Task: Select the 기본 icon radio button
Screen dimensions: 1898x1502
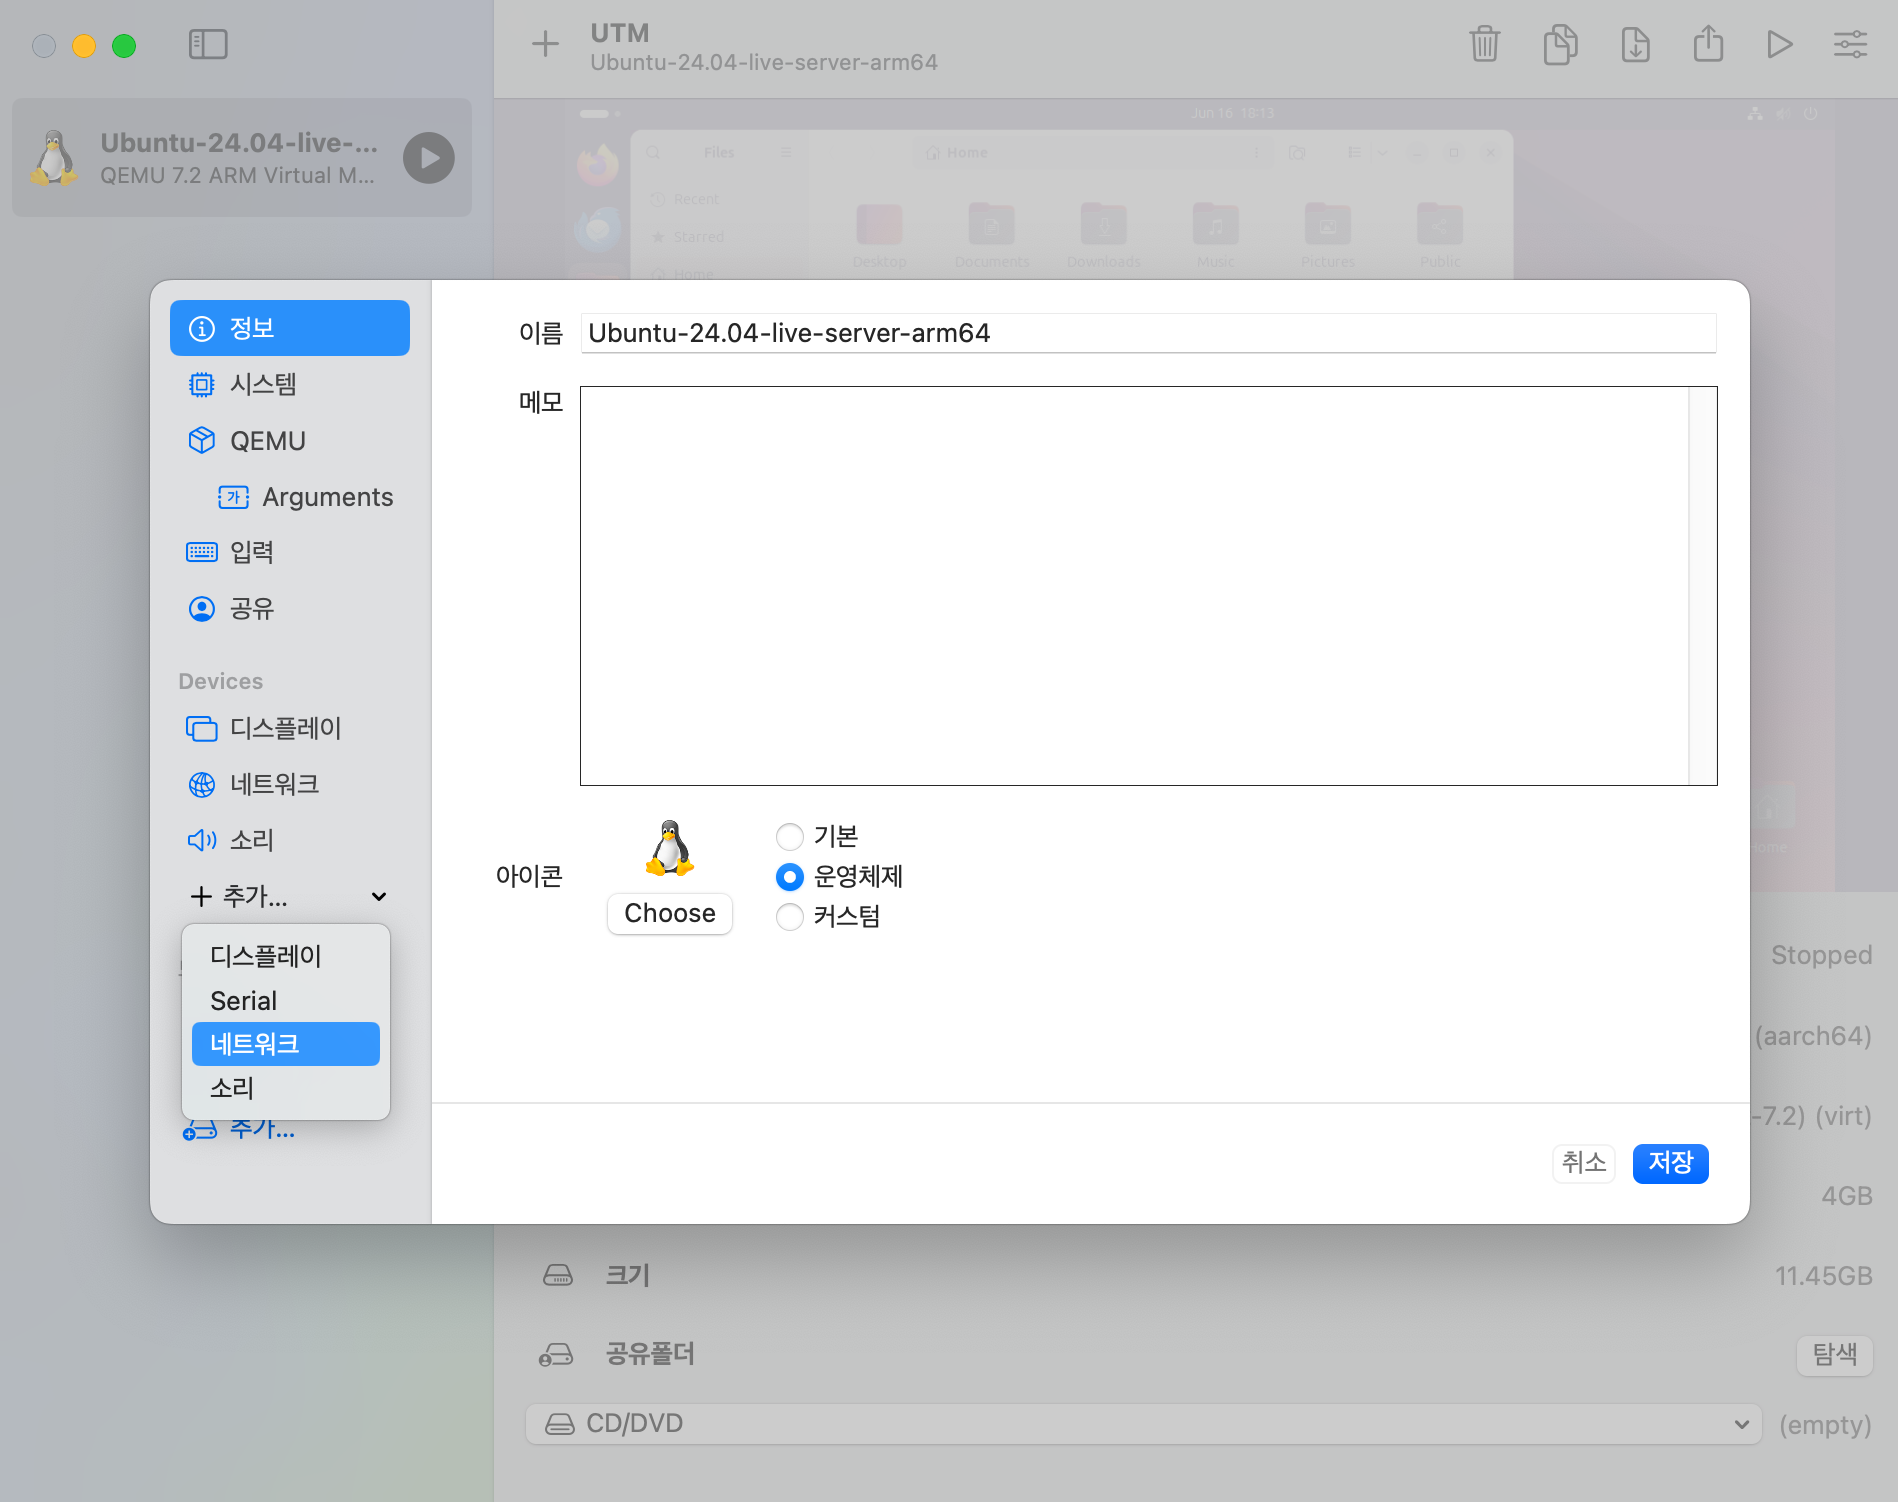Action: (790, 836)
